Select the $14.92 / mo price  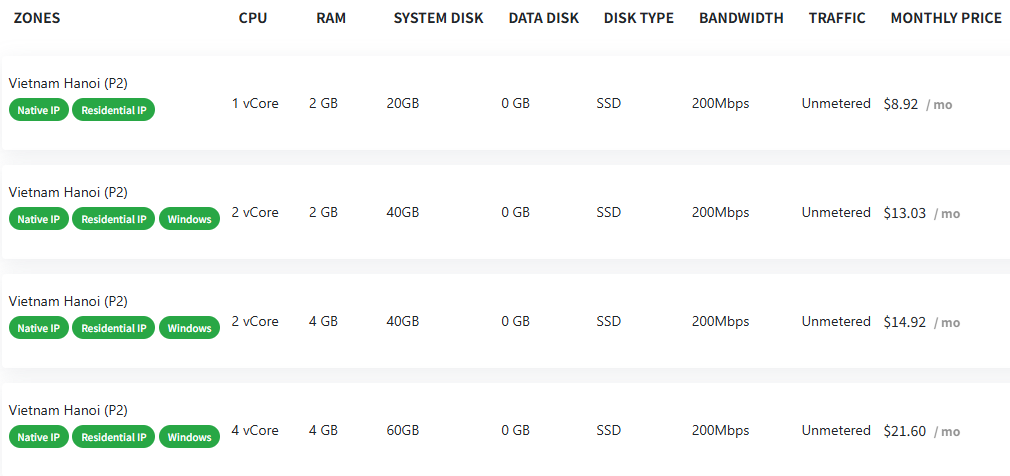(921, 322)
